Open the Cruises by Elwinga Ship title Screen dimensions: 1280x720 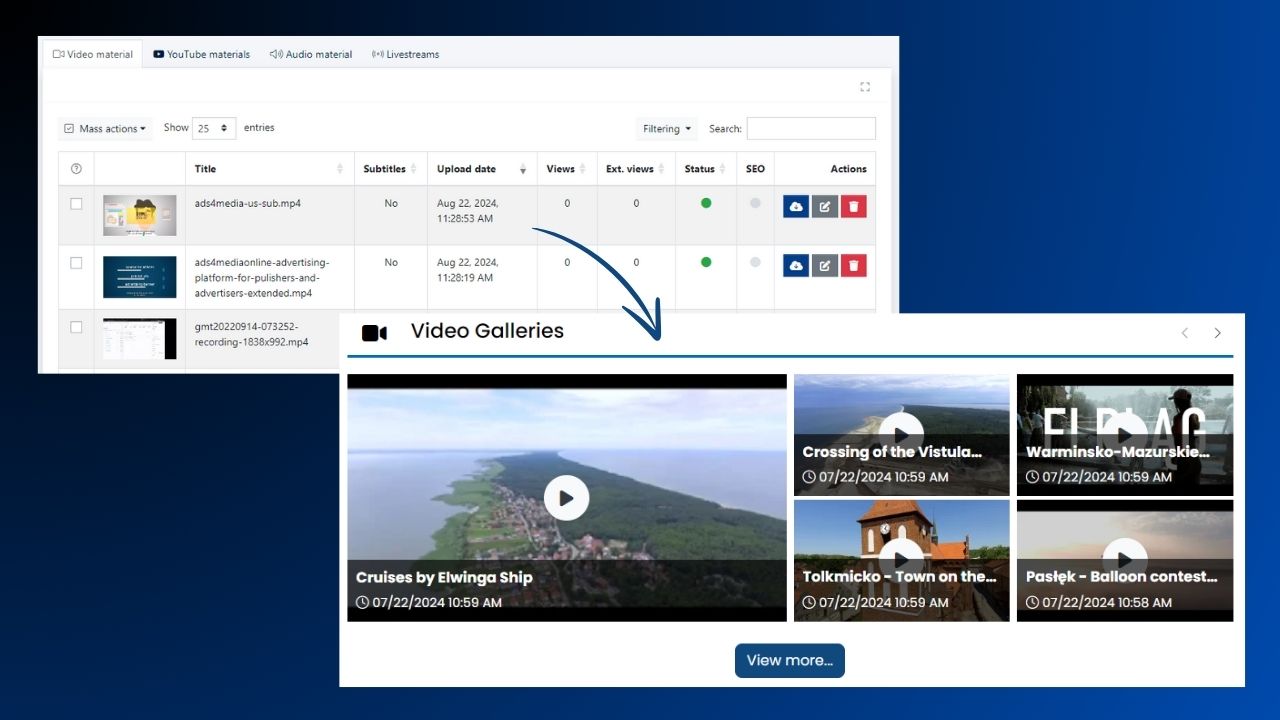pos(444,577)
